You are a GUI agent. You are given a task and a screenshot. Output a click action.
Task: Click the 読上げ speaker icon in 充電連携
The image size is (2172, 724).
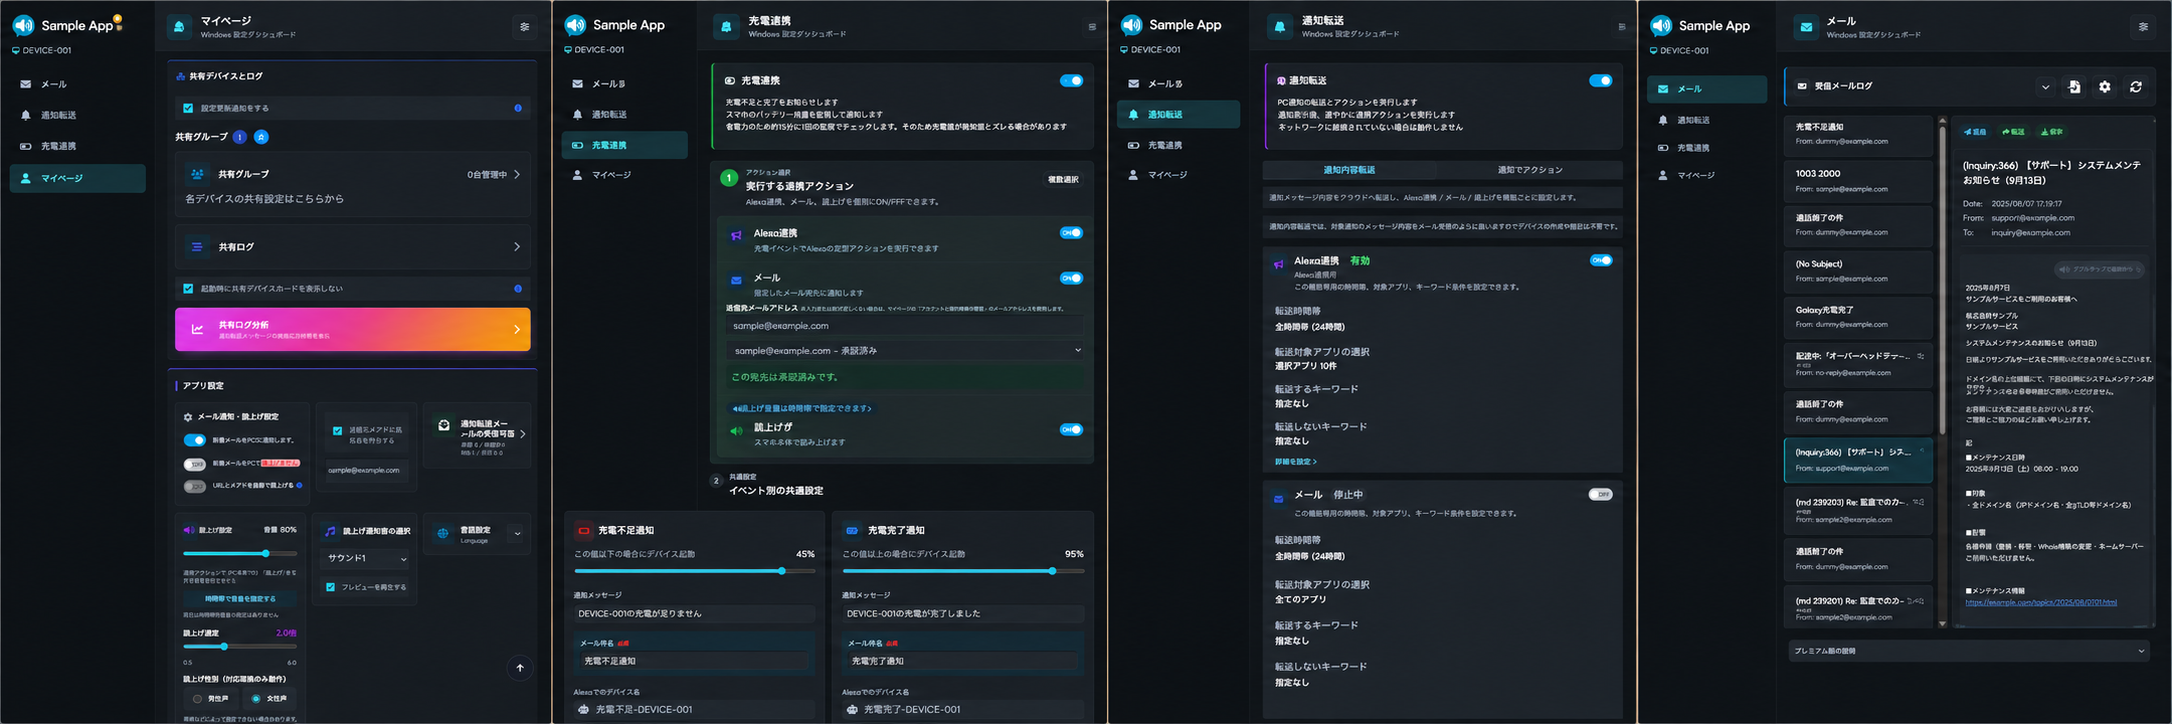click(736, 431)
